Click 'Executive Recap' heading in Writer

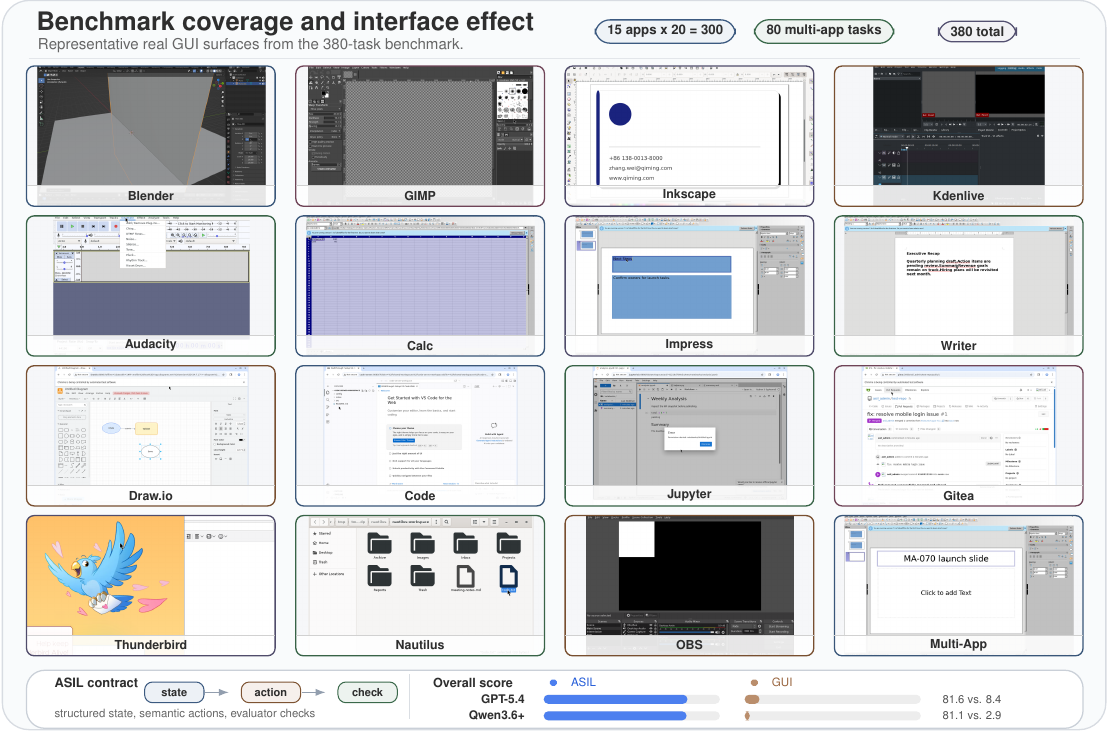point(924,254)
